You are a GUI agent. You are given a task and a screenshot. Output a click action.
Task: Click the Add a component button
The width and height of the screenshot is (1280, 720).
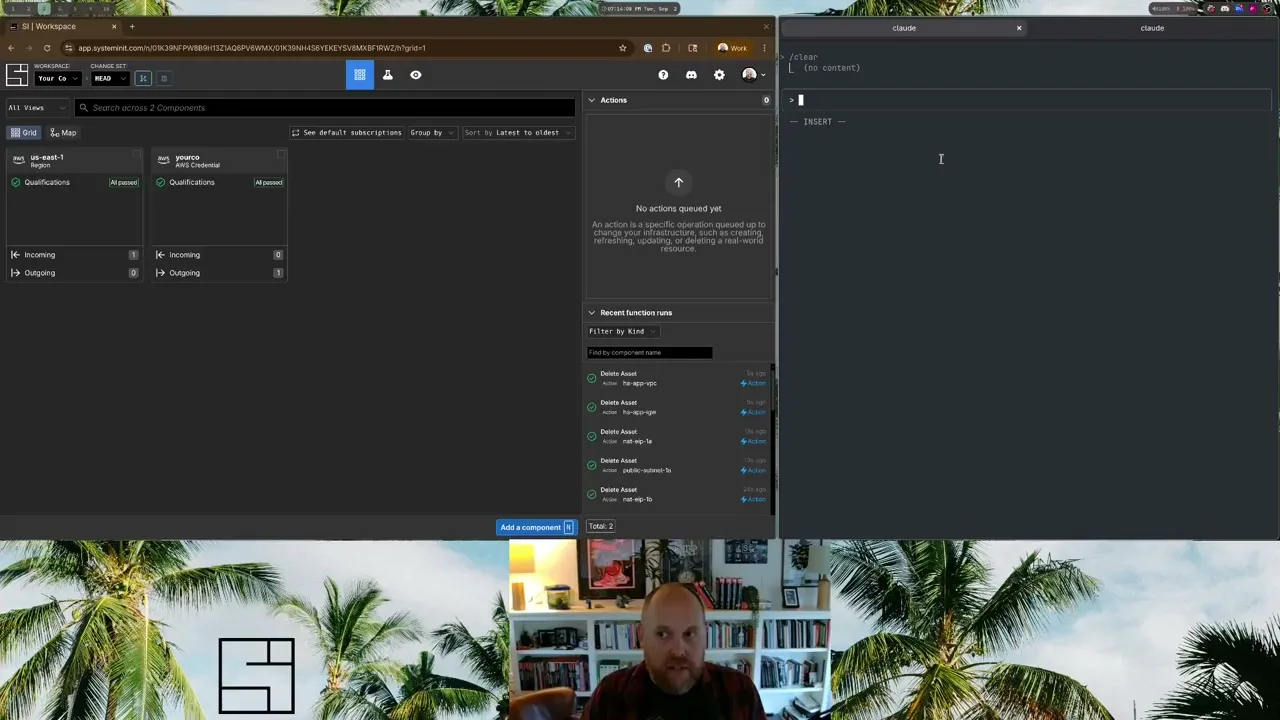[x=535, y=527]
